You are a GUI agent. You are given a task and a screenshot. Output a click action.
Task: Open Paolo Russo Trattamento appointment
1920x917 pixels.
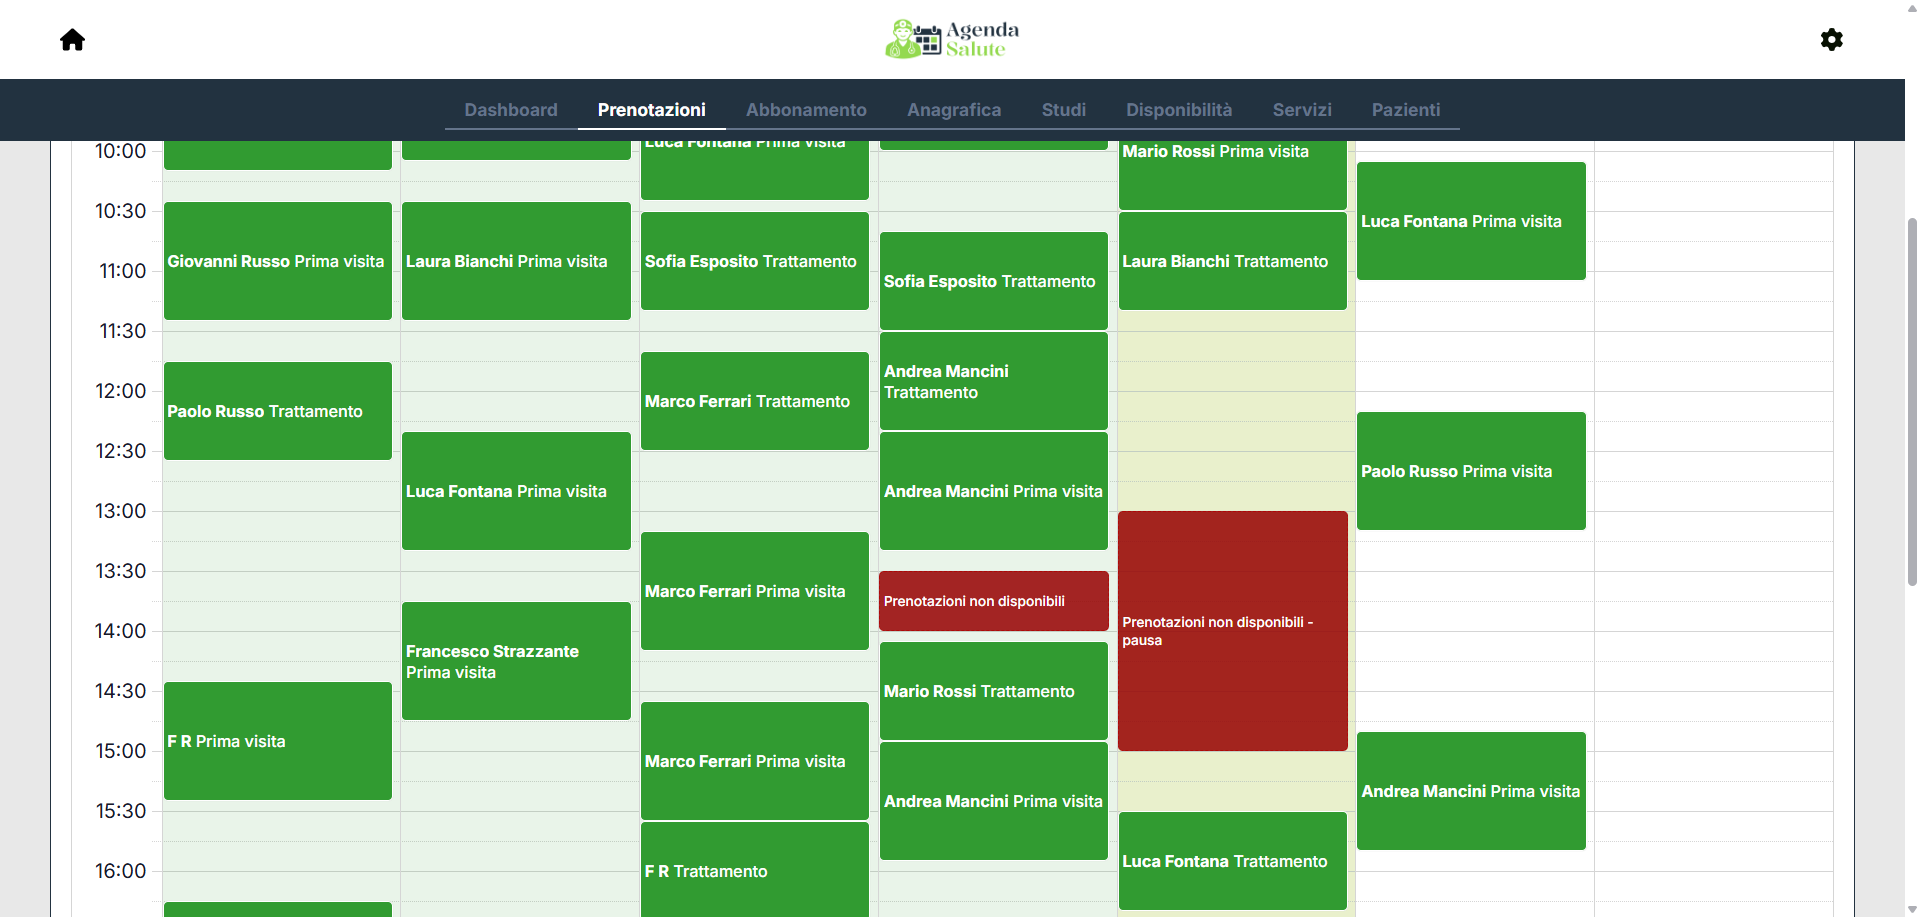278,411
